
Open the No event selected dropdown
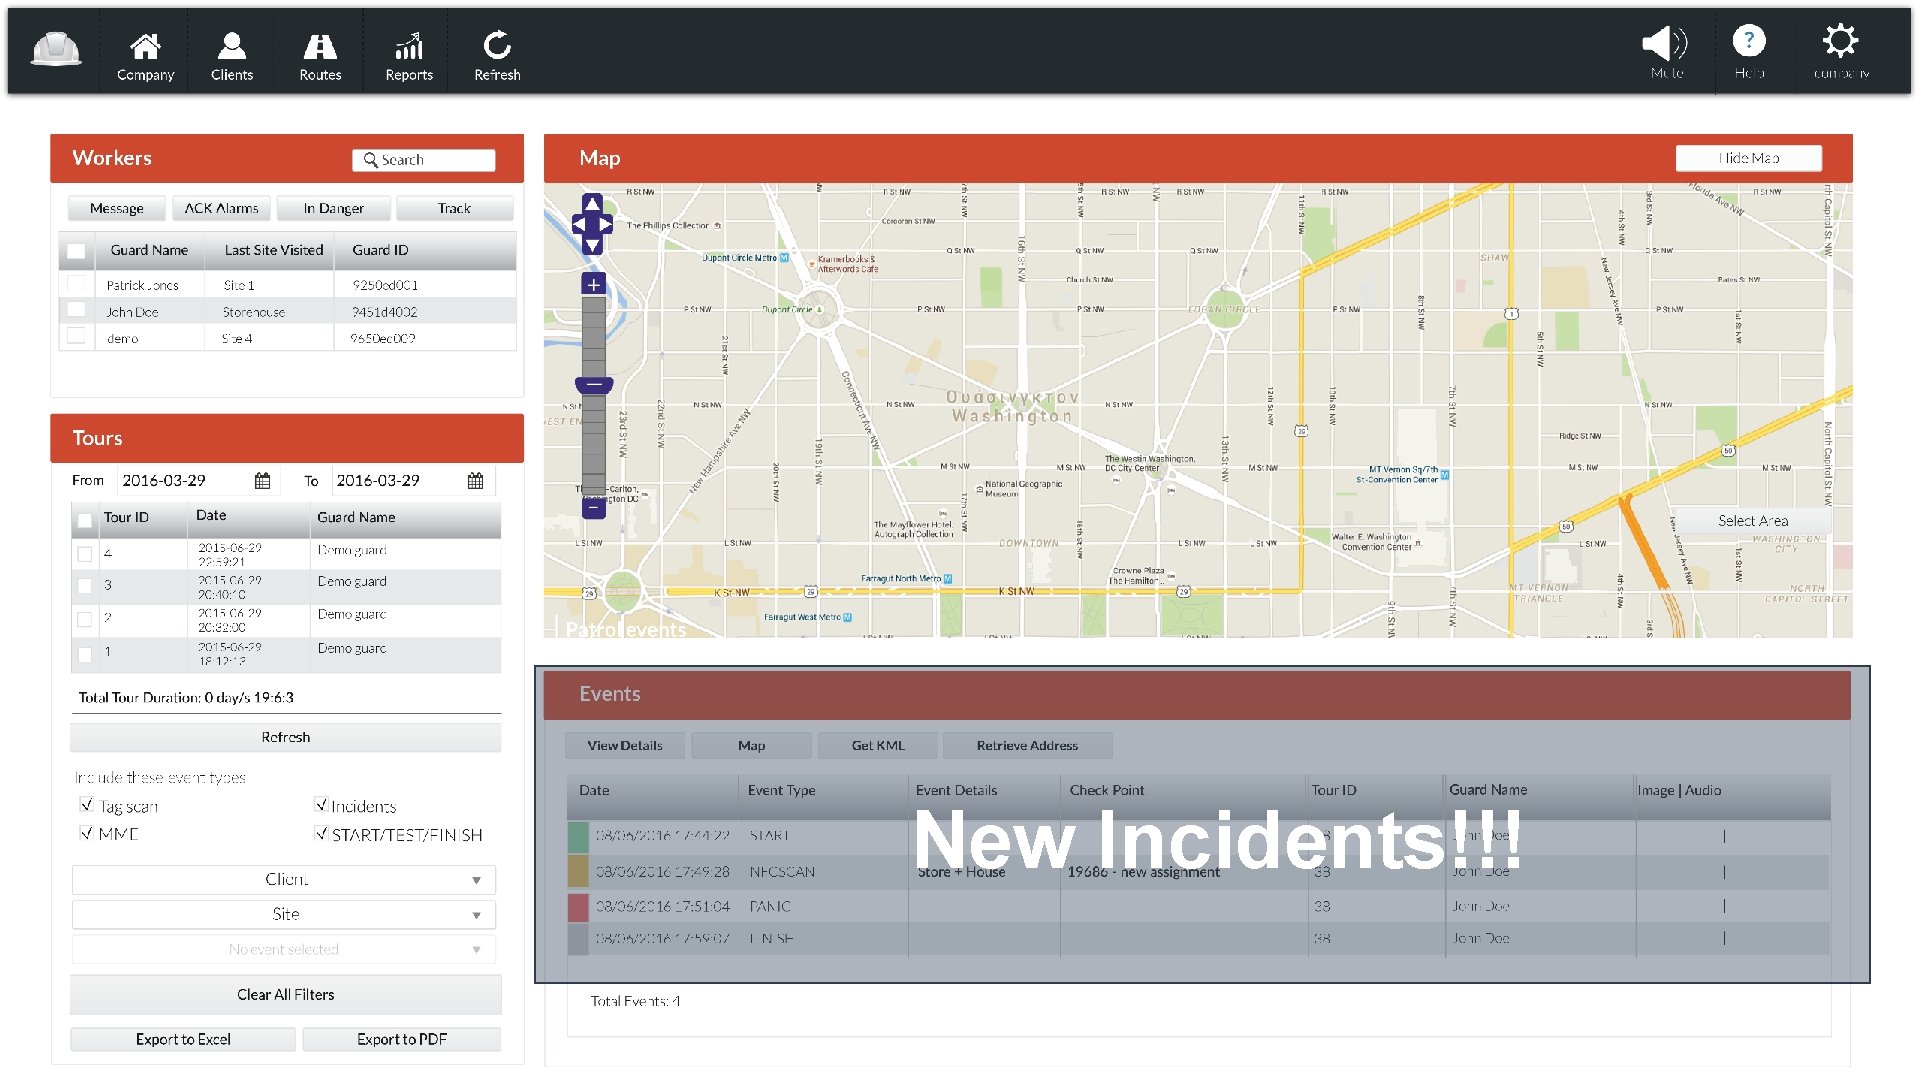coord(284,949)
